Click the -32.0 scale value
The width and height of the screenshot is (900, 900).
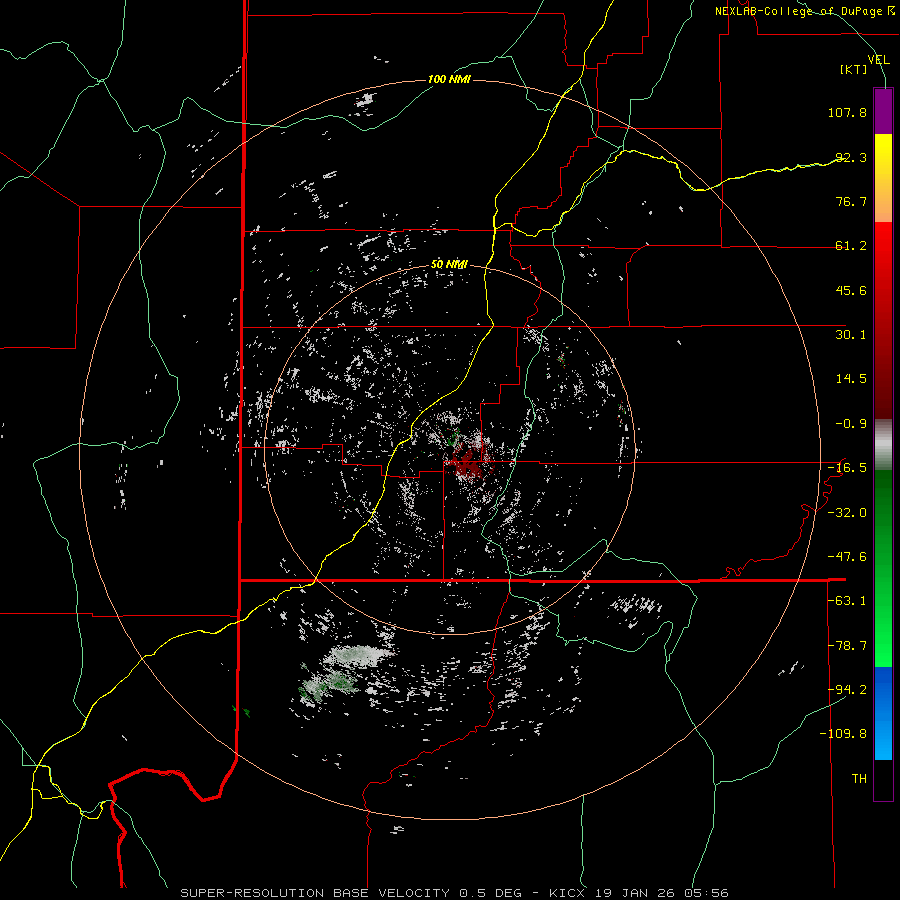(x=847, y=513)
